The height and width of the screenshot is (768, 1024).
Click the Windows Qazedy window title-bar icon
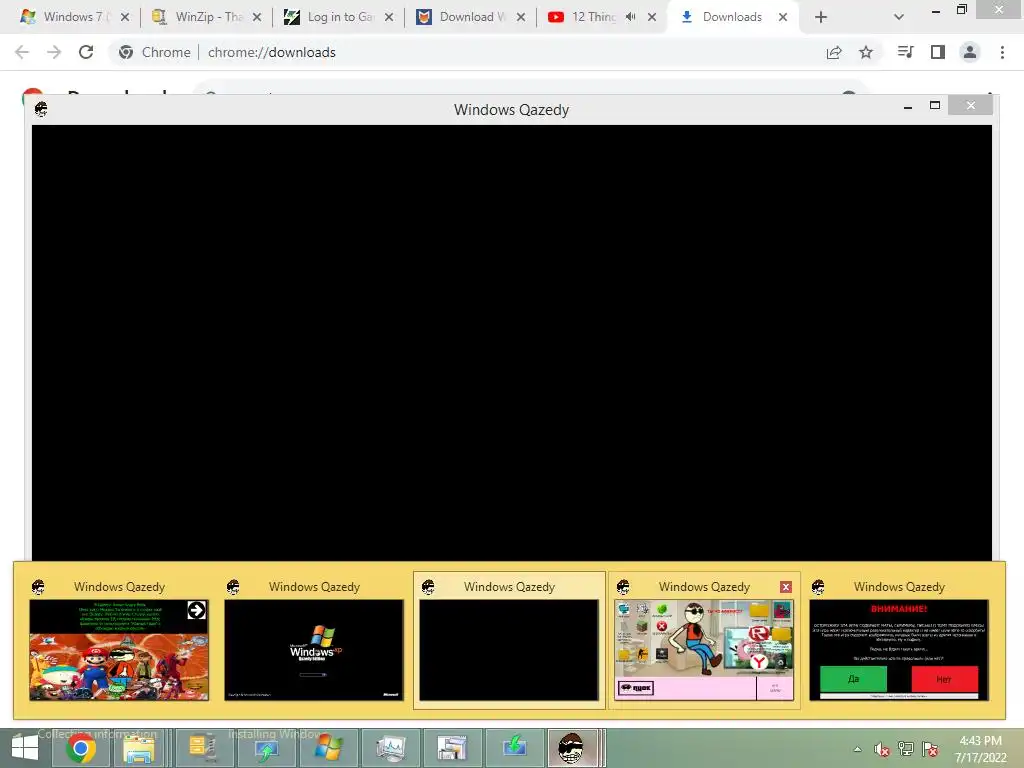41,109
